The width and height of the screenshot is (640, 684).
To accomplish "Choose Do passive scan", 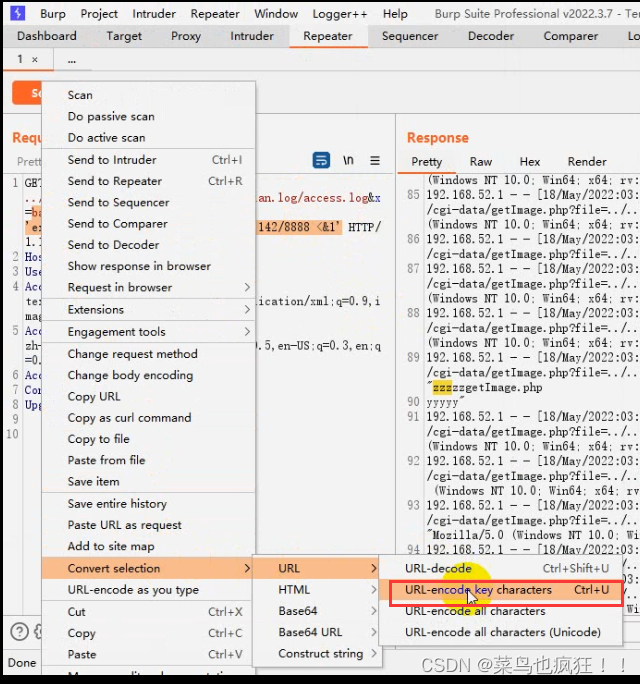I will (x=148, y=116).
